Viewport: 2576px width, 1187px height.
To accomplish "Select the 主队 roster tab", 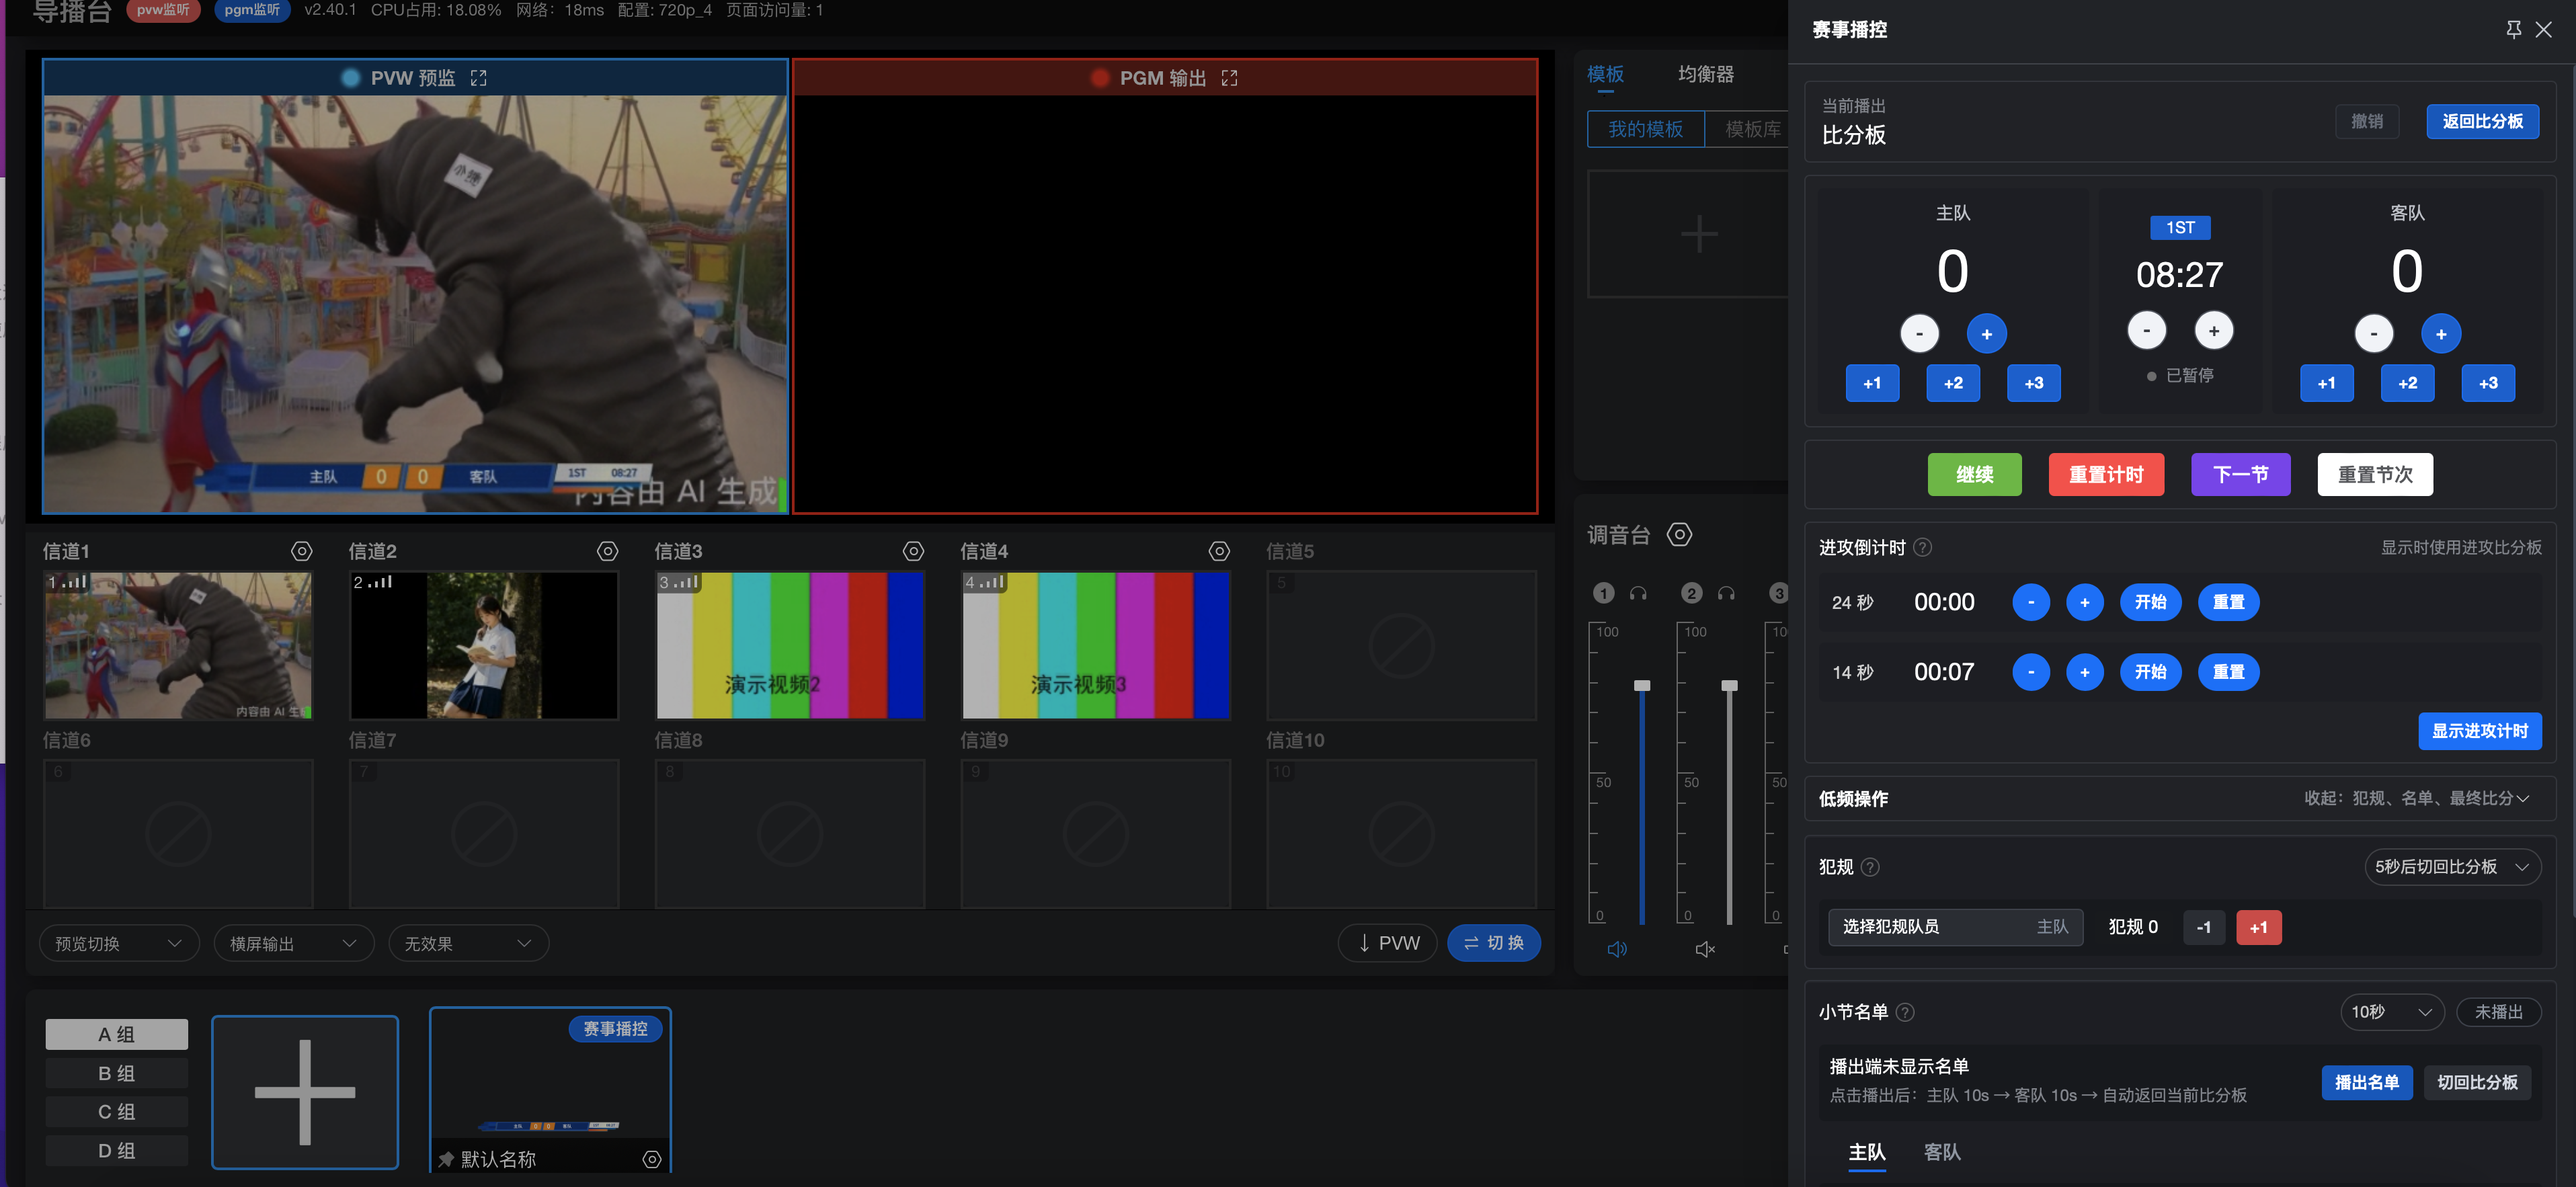I will [1867, 1152].
